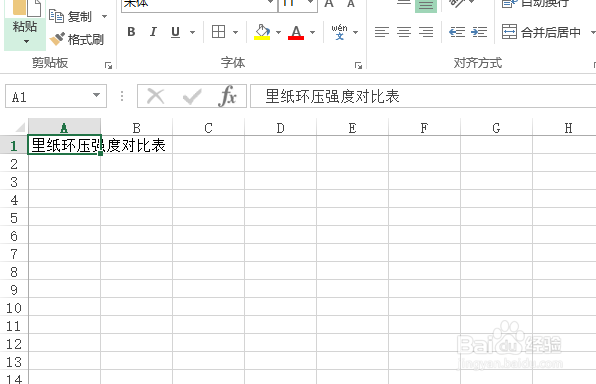This screenshot has height=384, width=596.
Task: Select column E header
Action: pos(352,128)
